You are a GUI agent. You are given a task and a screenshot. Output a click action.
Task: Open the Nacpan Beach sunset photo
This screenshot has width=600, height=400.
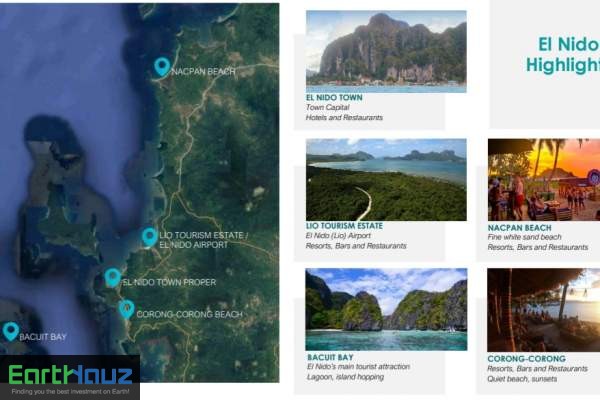(544, 180)
